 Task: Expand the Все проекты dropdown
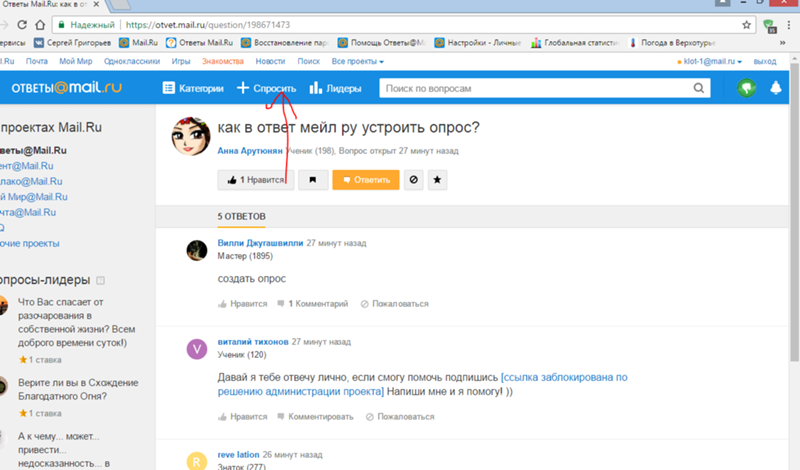[x=358, y=61]
